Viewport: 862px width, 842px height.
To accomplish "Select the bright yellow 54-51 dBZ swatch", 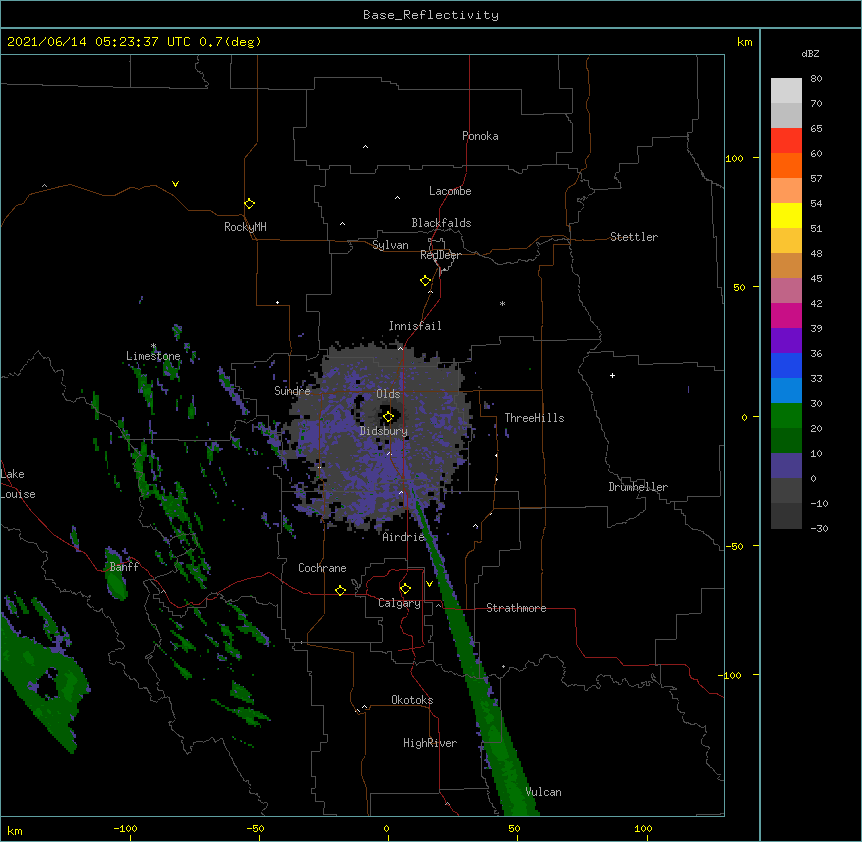I will click(786, 215).
